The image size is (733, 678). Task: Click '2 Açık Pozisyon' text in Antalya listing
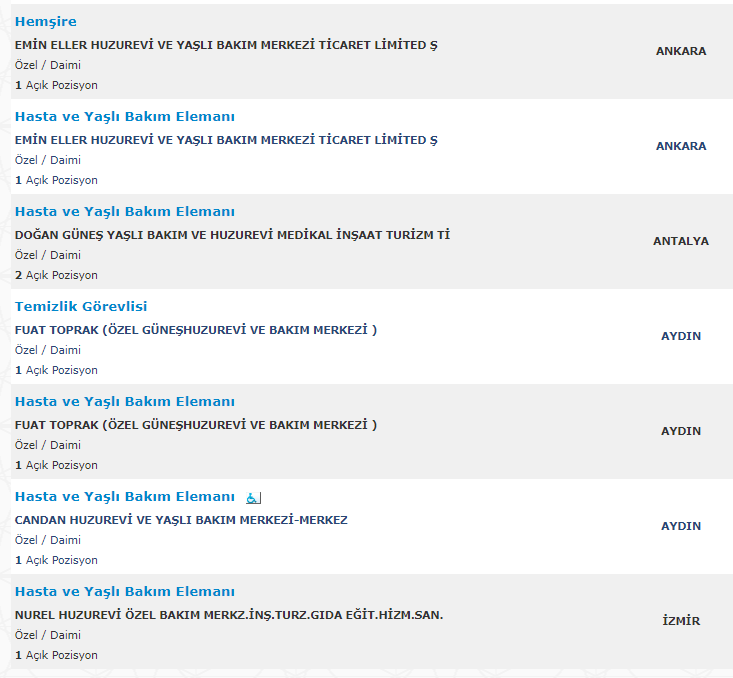[x=56, y=275]
